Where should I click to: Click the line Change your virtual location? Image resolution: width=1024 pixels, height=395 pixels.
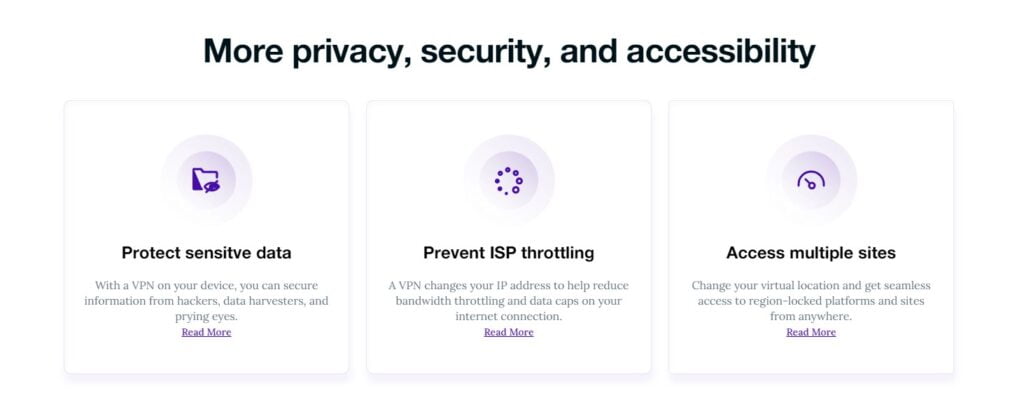pyautogui.click(x=811, y=286)
